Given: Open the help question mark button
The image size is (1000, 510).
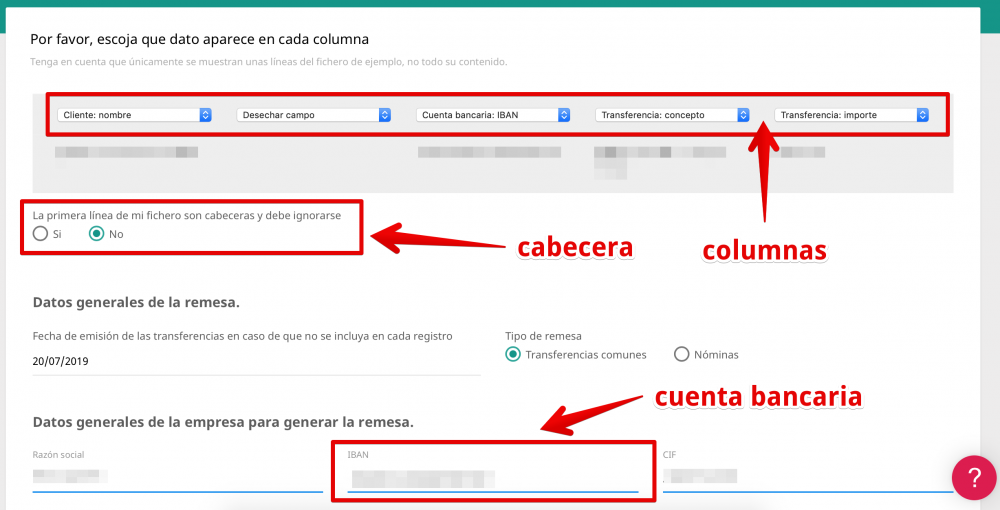Looking at the screenshot, I should coord(972,477).
